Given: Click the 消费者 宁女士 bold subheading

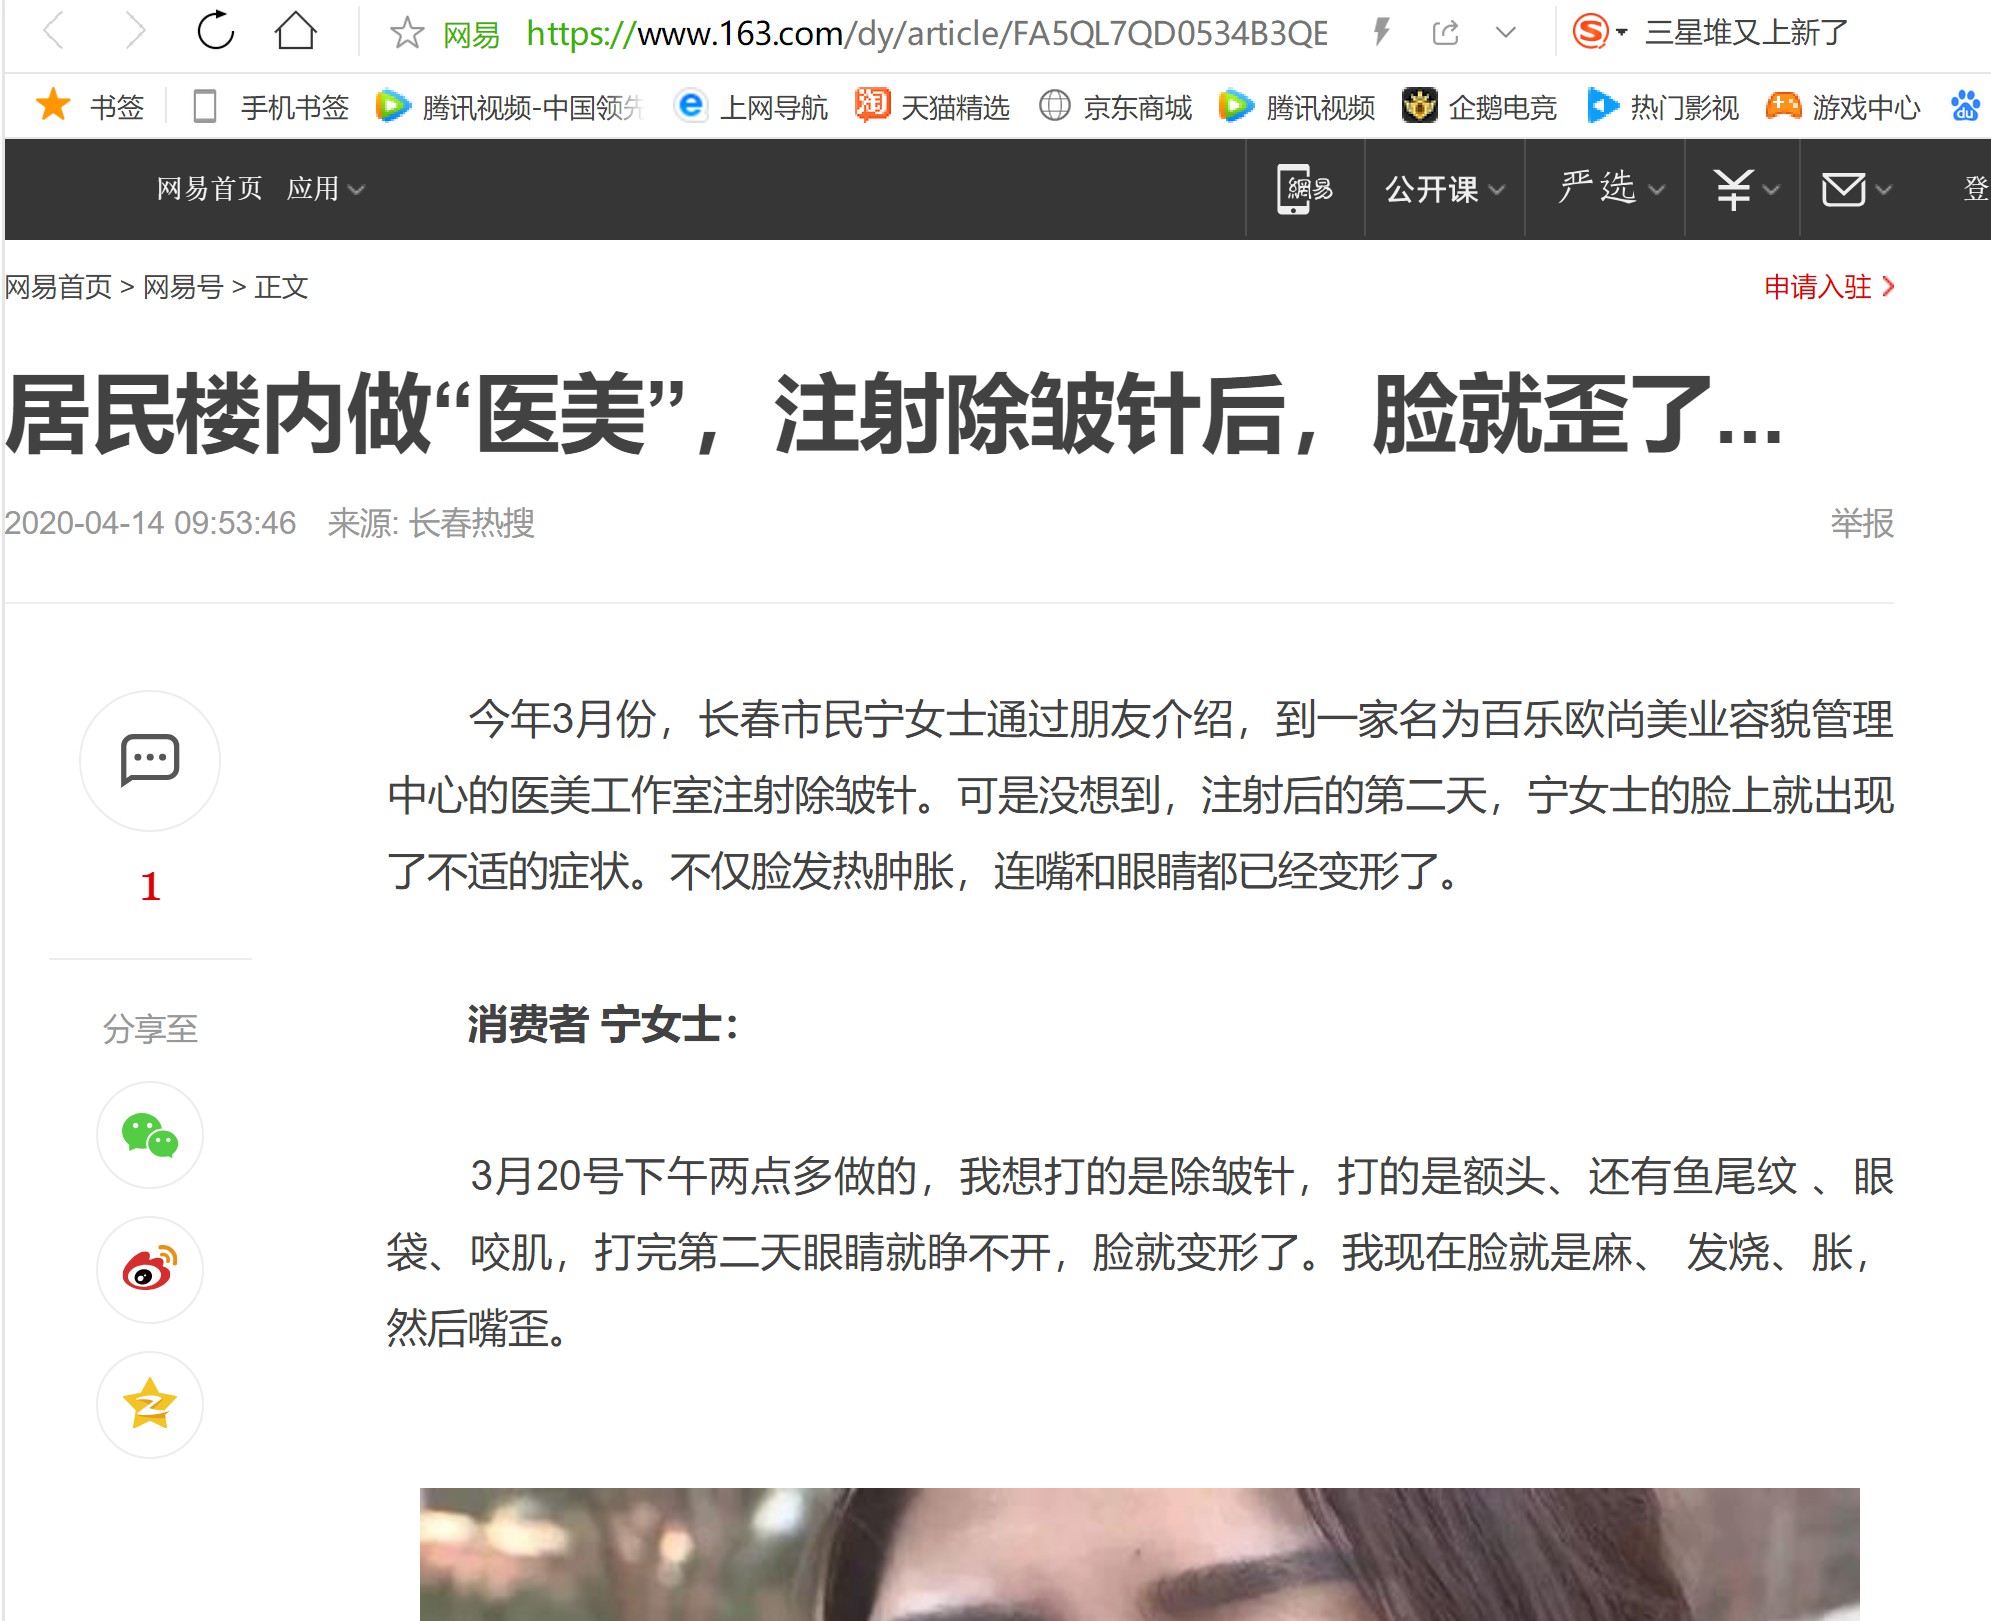Looking at the screenshot, I should [x=603, y=1025].
